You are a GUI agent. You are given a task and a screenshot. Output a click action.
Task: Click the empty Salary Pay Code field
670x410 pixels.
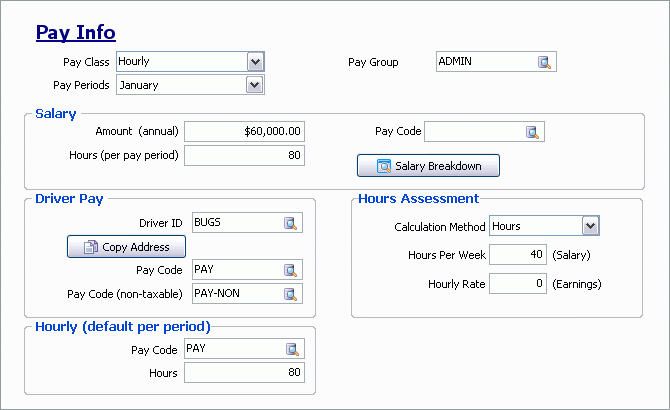click(474, 132)
